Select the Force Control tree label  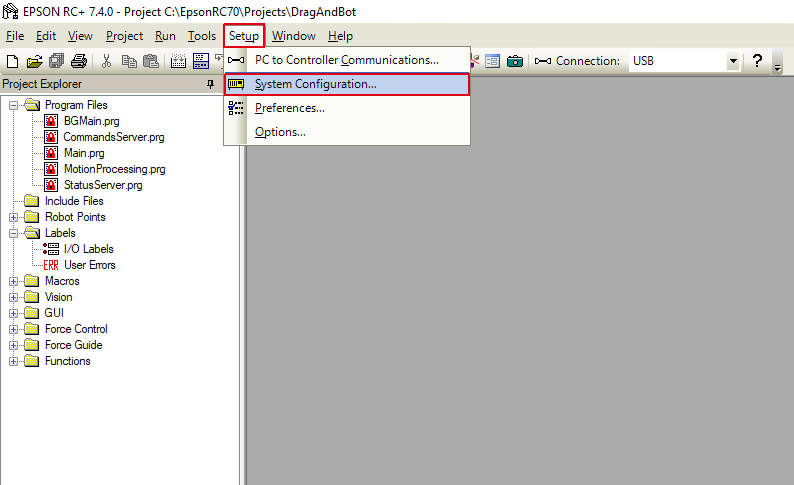[76, 329]
